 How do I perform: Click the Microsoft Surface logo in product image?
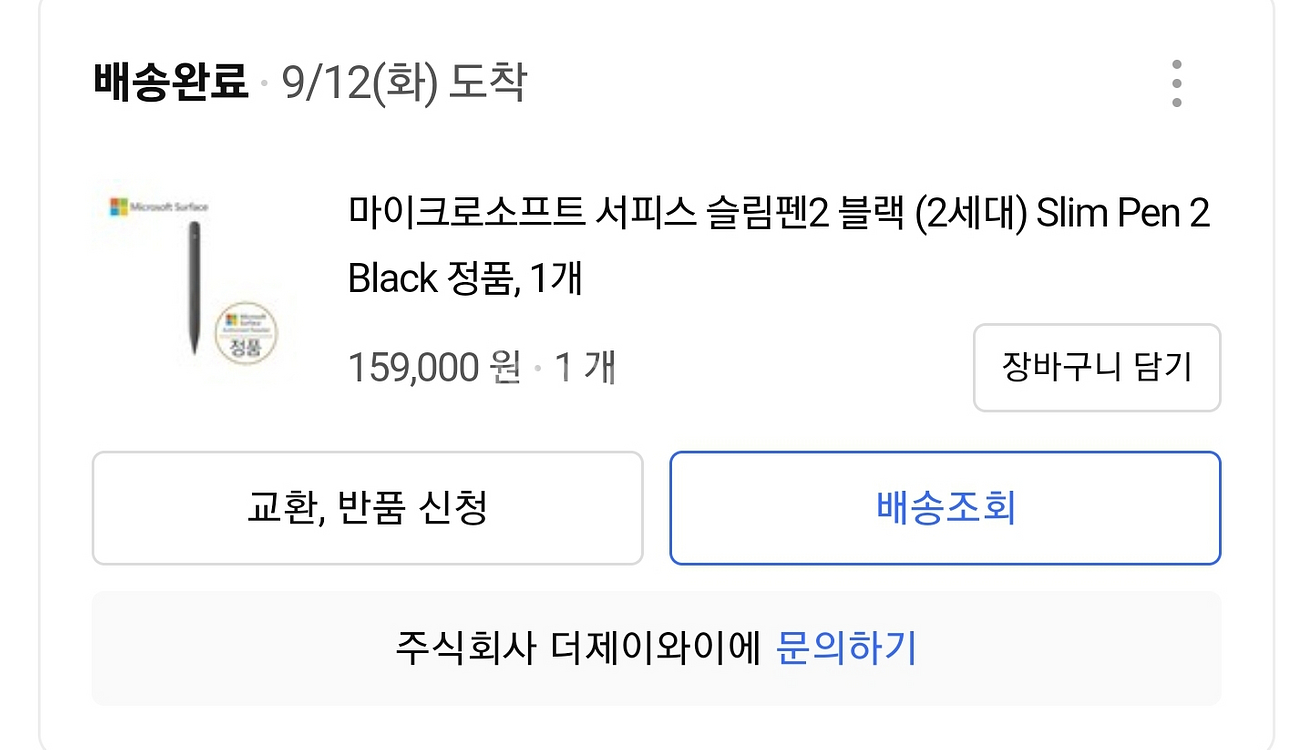160,206
